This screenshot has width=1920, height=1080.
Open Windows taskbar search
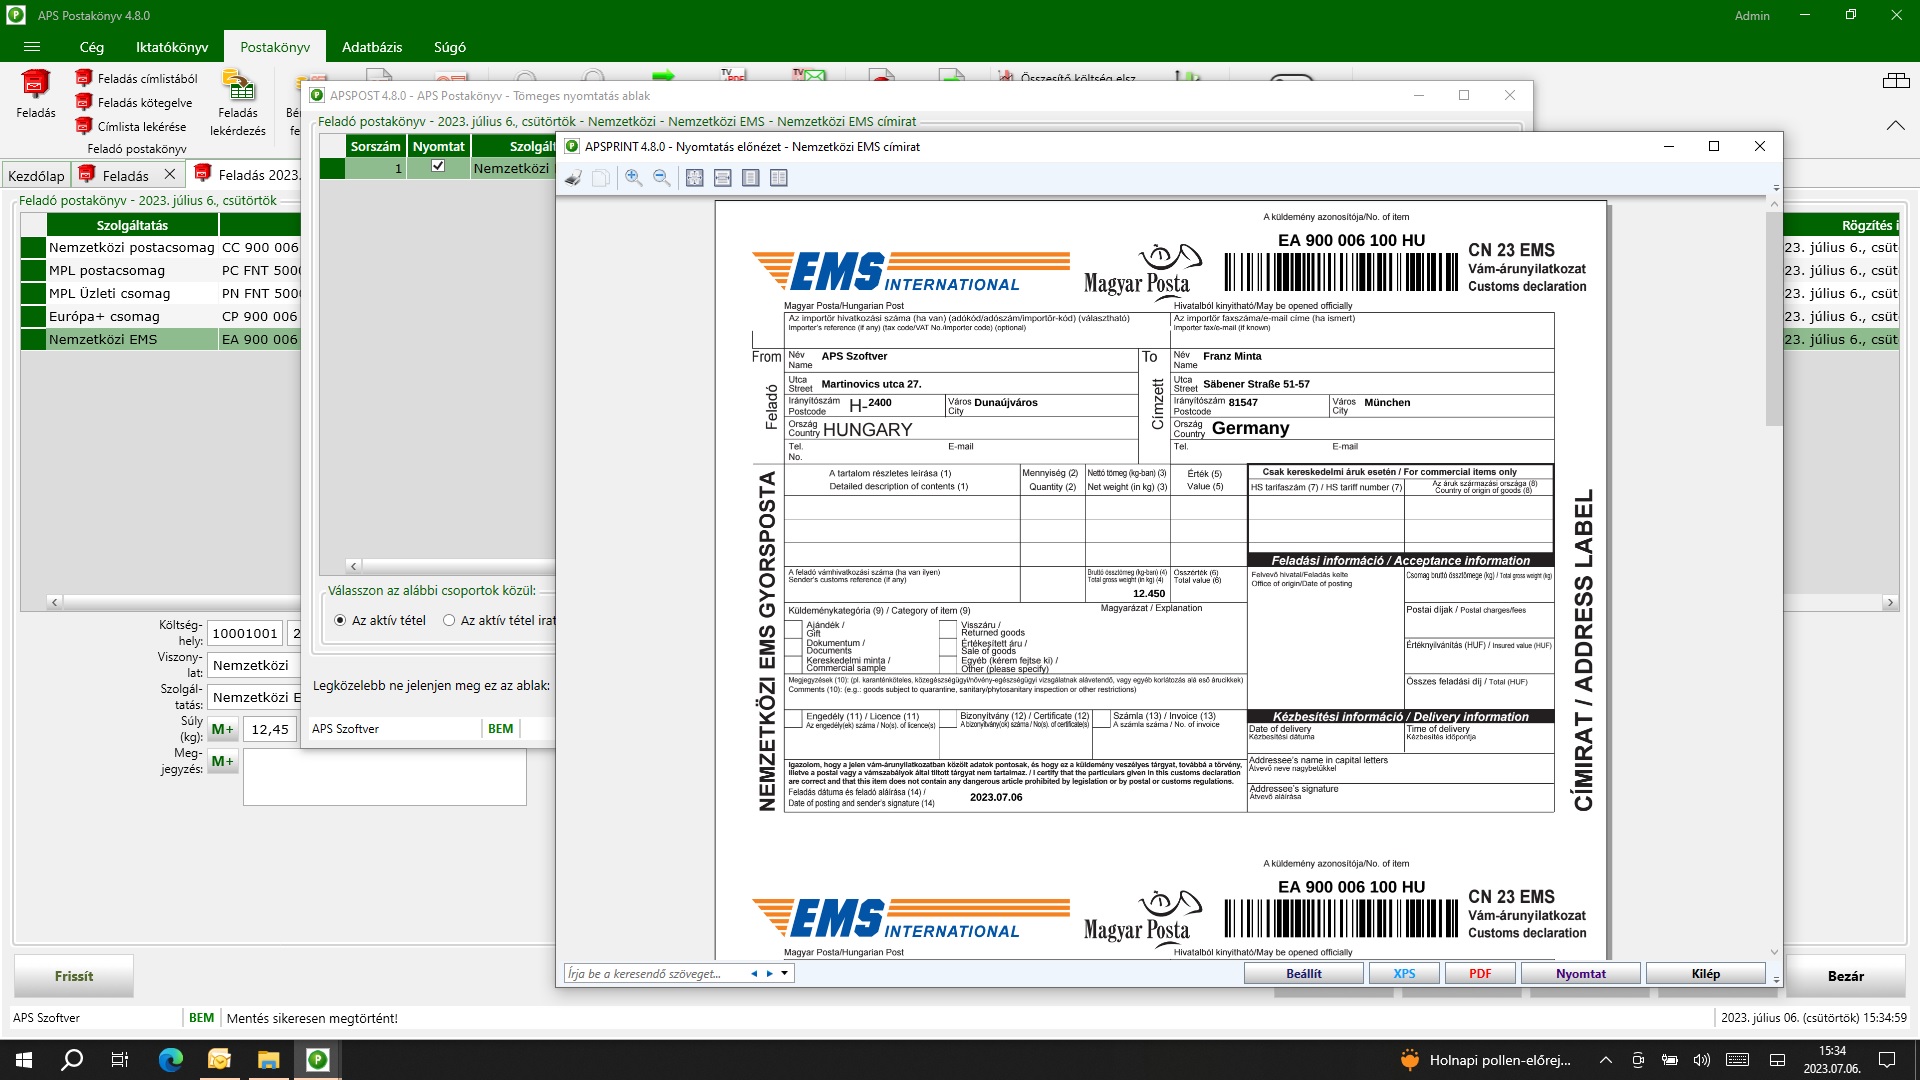pyautogui.click(x=72, y=1060)
